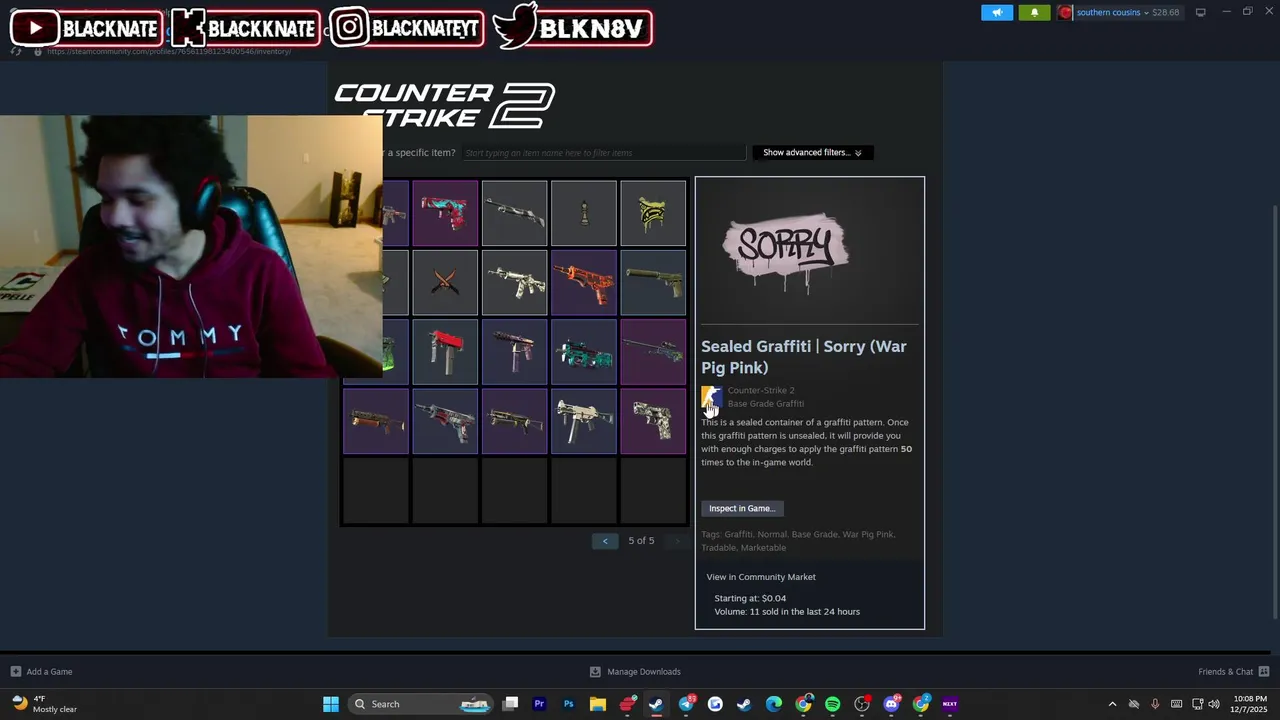Open View in Community Market link
The height and width of the screenshot is (720, 1280).
click(x=761, y=577)
